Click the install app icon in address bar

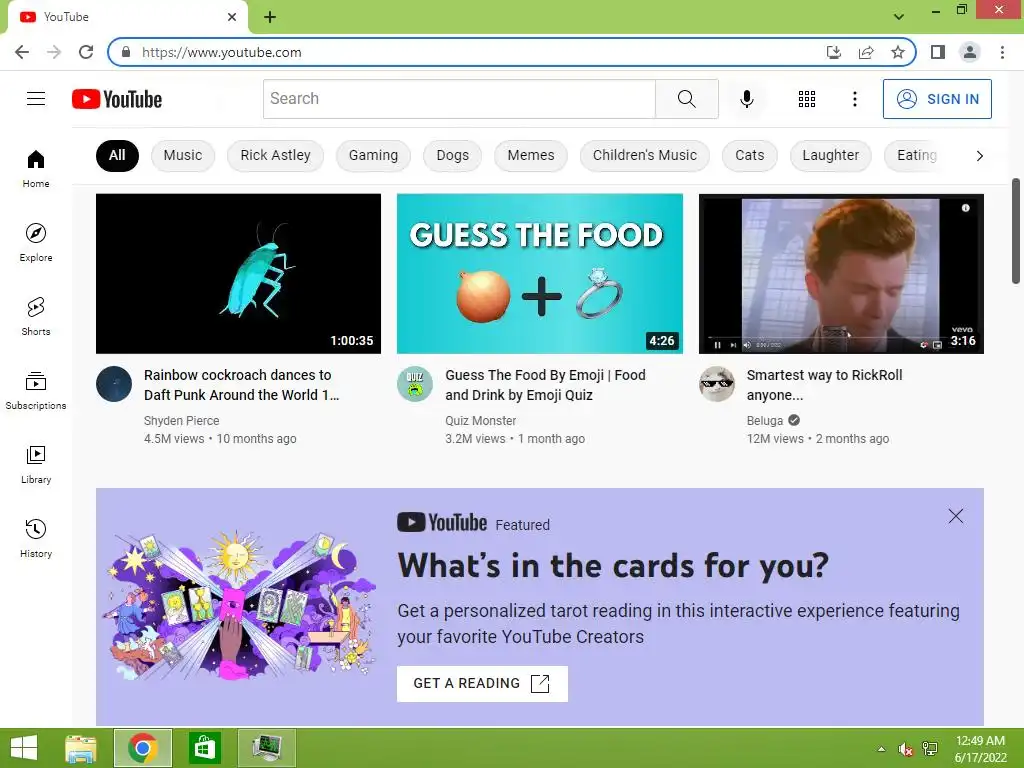[833, 52]
